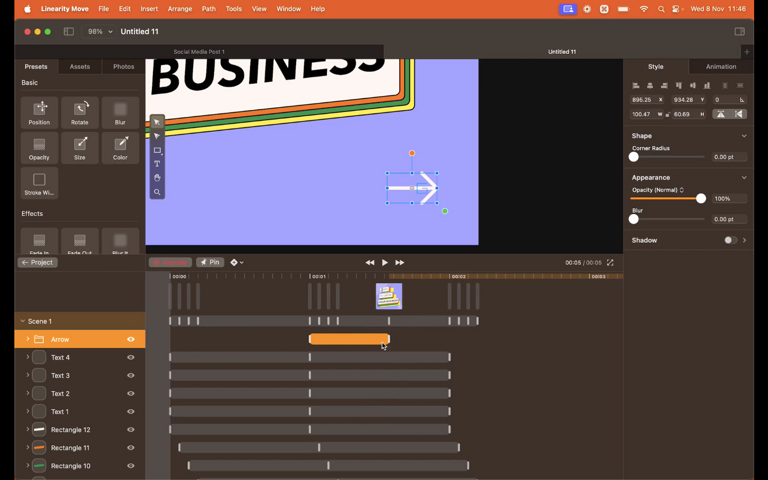Fast forward to the end of animation
Viewport: 768px width, 480px height.
coord(400,263)
